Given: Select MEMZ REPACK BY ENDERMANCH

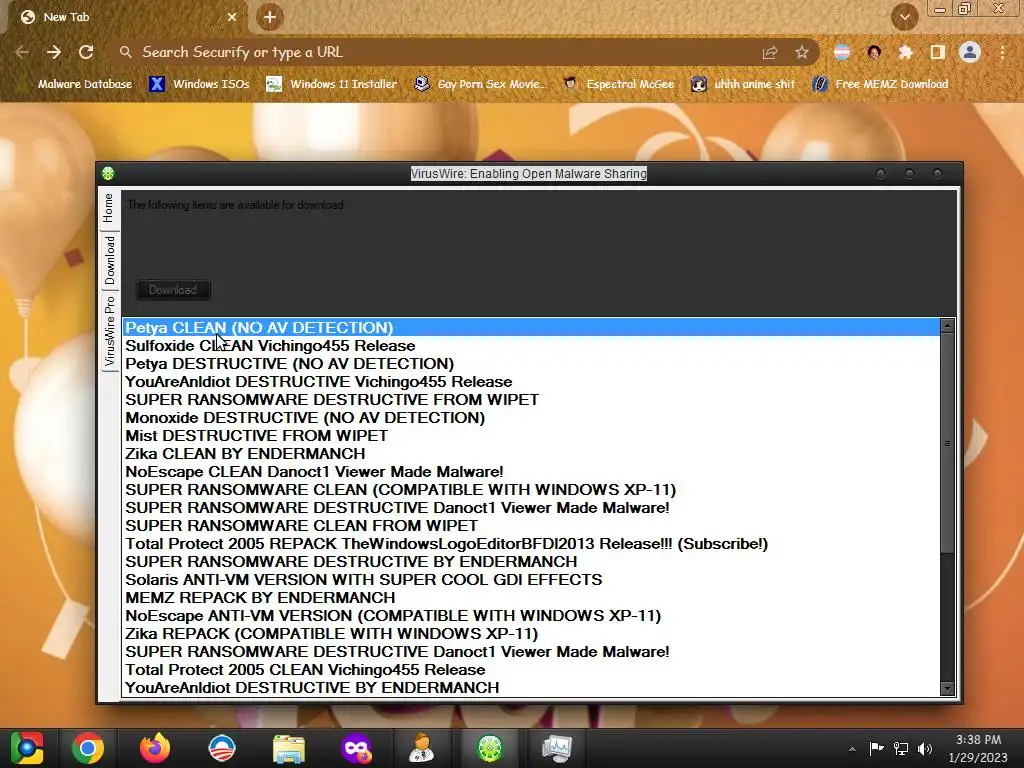Looking at the screenshot, I should click(531, 598).
